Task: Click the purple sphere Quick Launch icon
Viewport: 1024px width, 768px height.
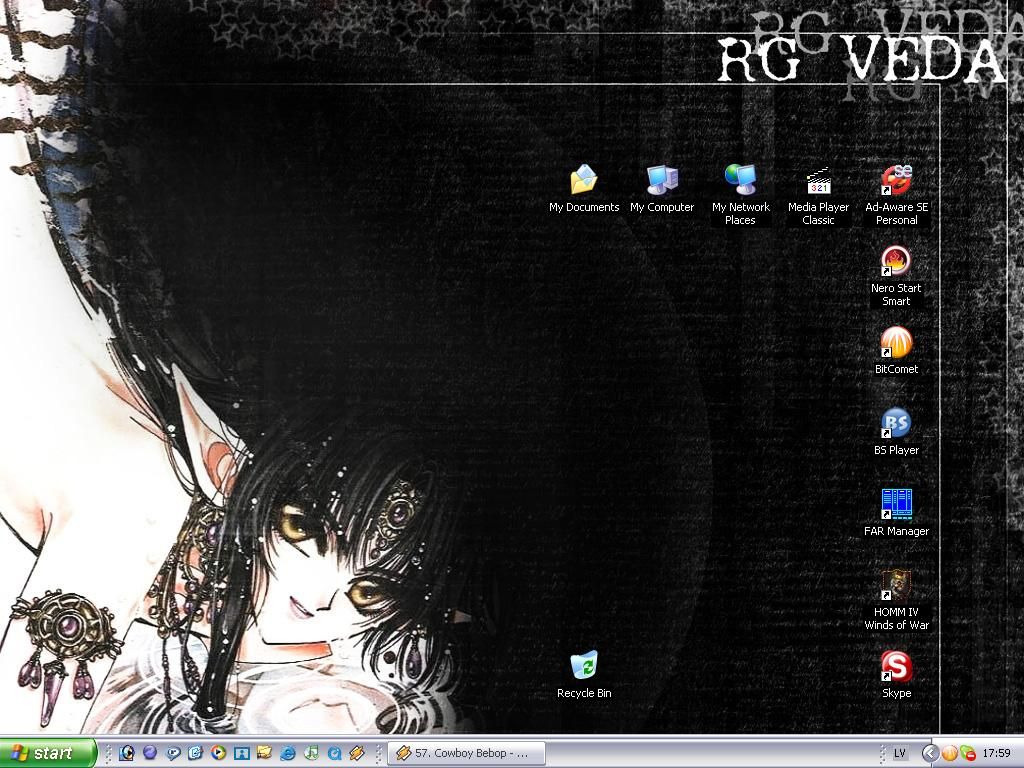Action: 150,753
